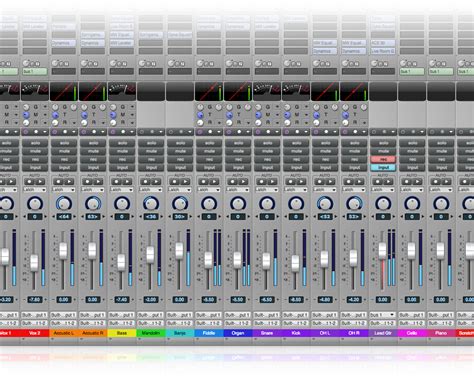Click the Vox 2 automation play-arrow button
This screenshot has height=378, width=474.
40,182
